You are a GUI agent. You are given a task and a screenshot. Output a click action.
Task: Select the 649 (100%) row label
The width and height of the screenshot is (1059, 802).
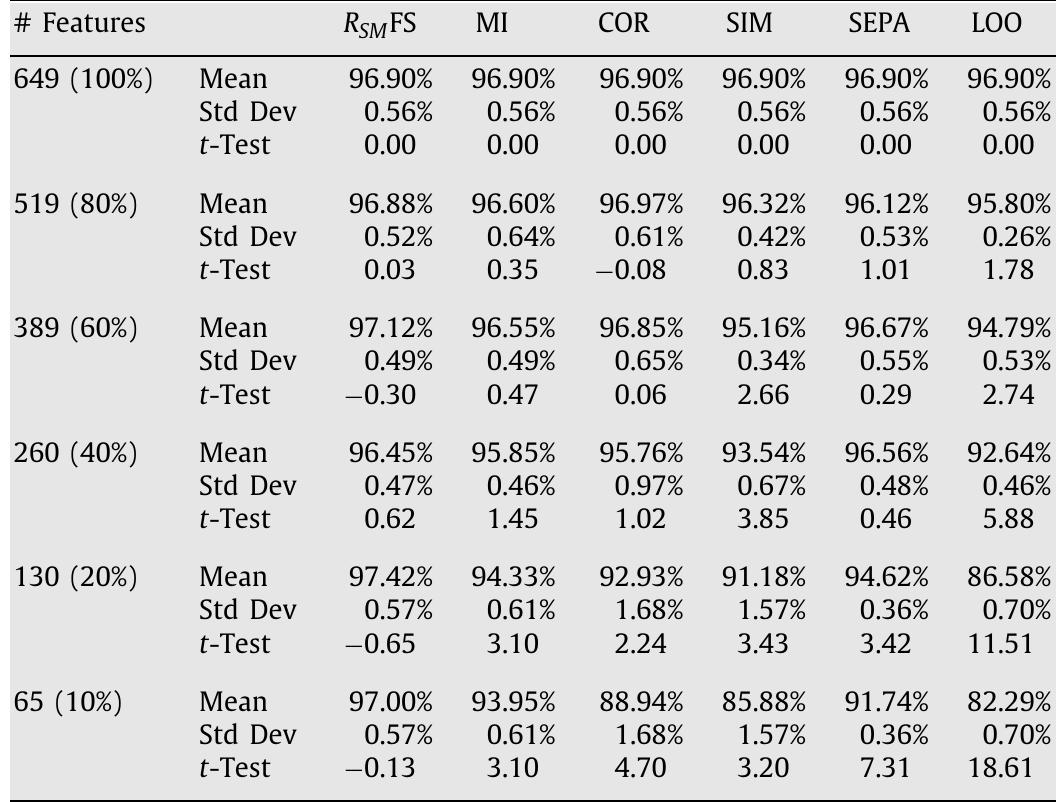coord(83,80)
